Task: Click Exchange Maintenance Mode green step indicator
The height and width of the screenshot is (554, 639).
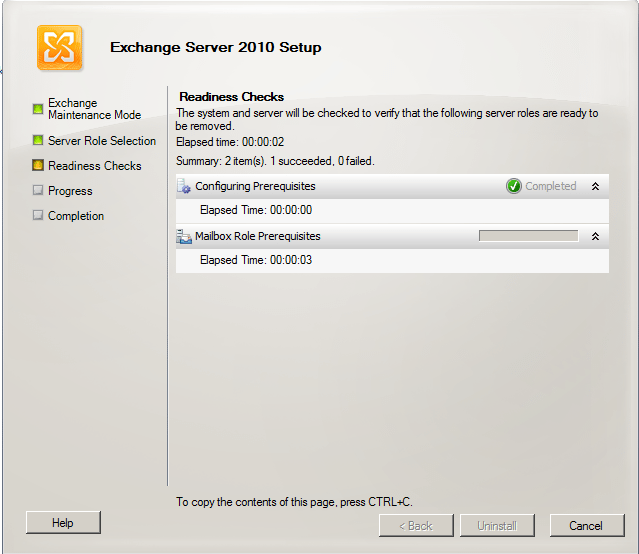Action: (38, 109)
